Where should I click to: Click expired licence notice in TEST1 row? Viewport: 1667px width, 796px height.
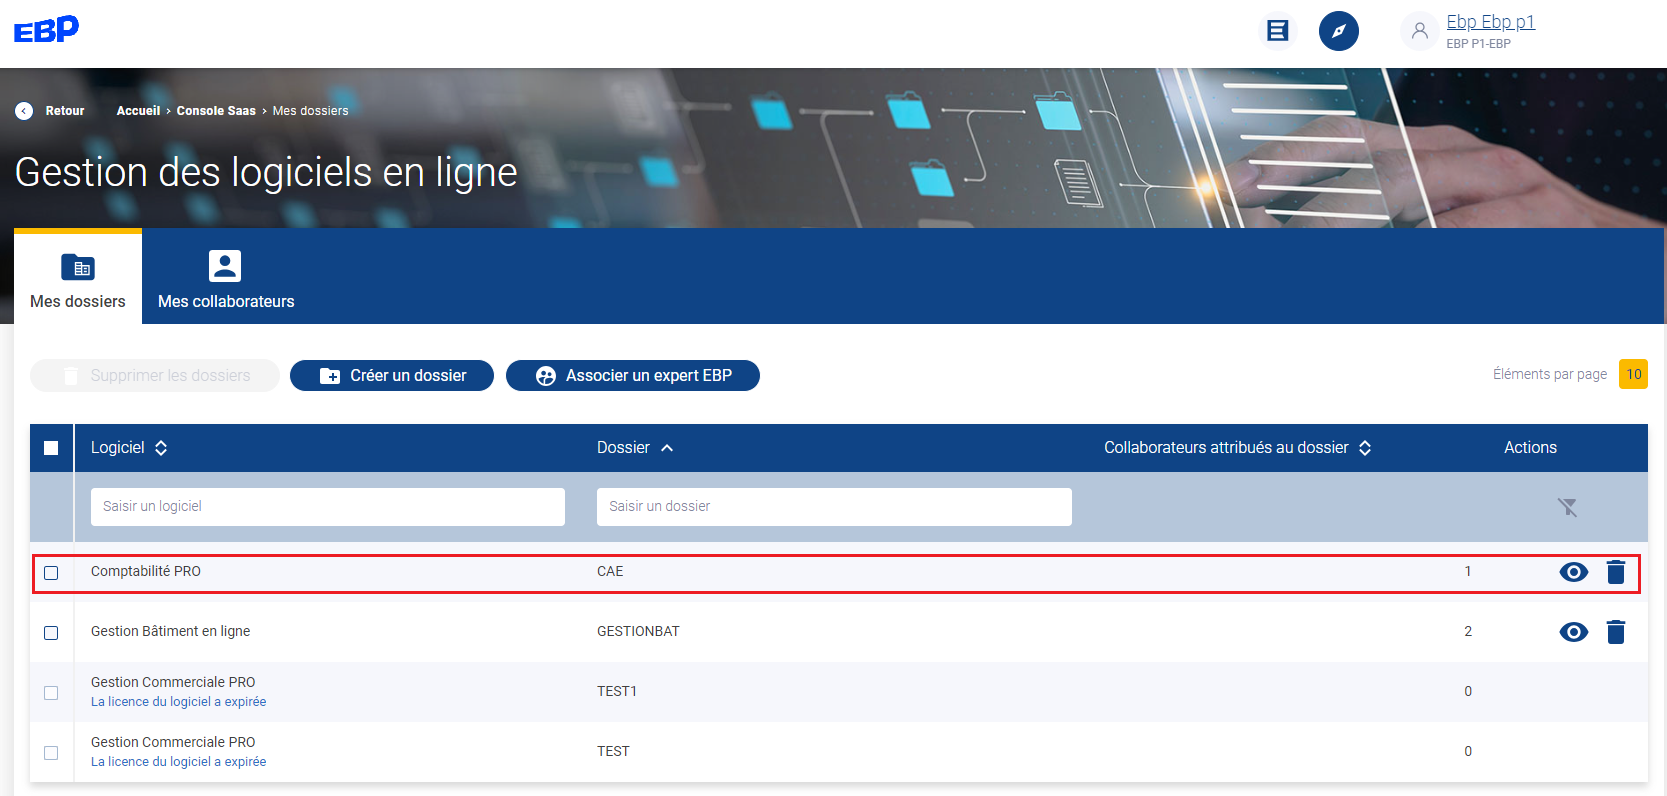tap(179, 702)
